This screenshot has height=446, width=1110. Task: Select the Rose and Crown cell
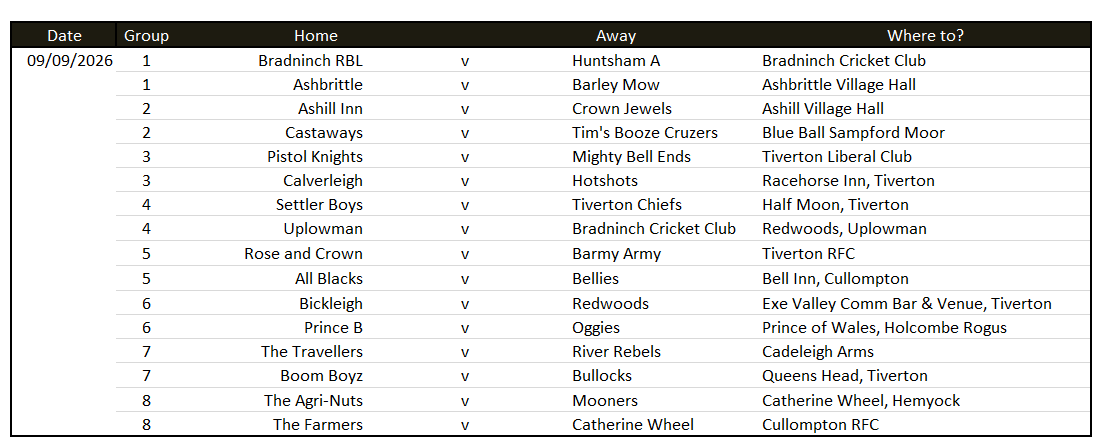[x=304, y=253]
